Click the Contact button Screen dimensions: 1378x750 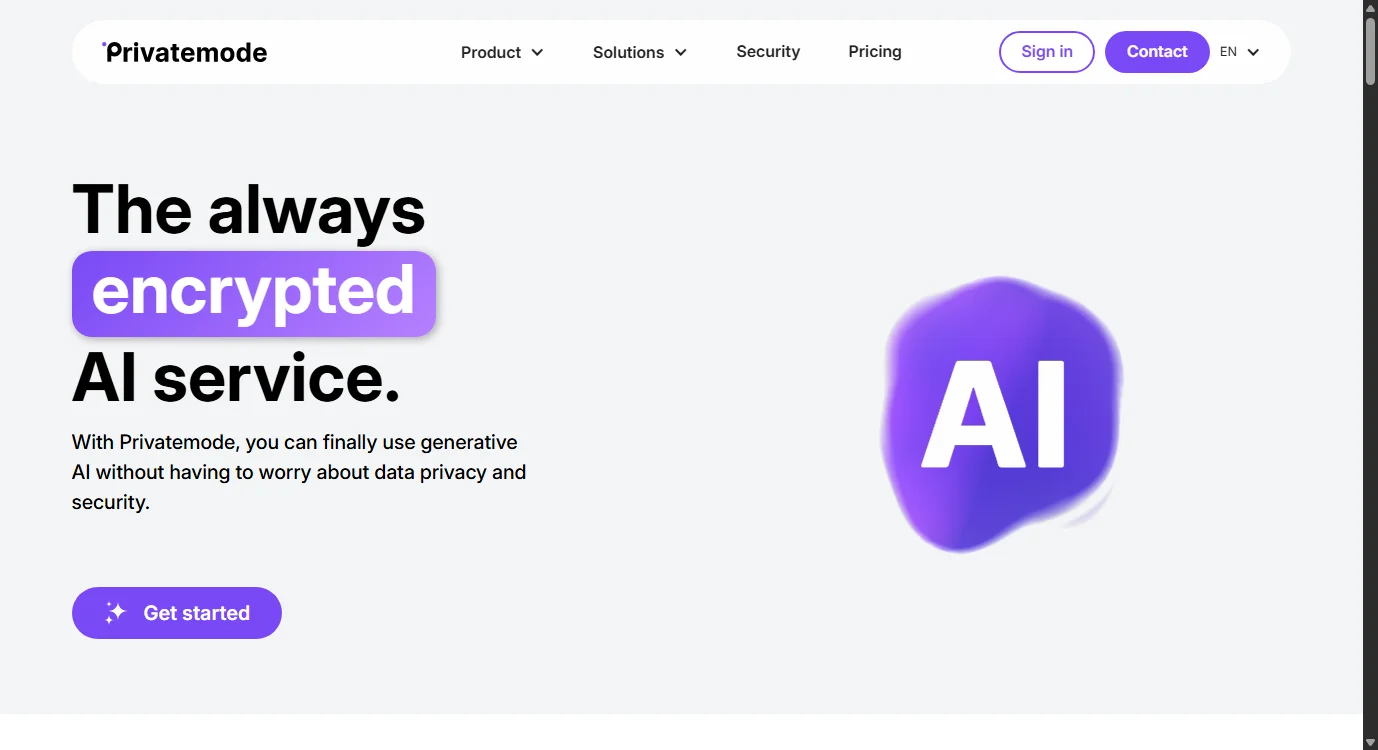tap(1157, 51)
